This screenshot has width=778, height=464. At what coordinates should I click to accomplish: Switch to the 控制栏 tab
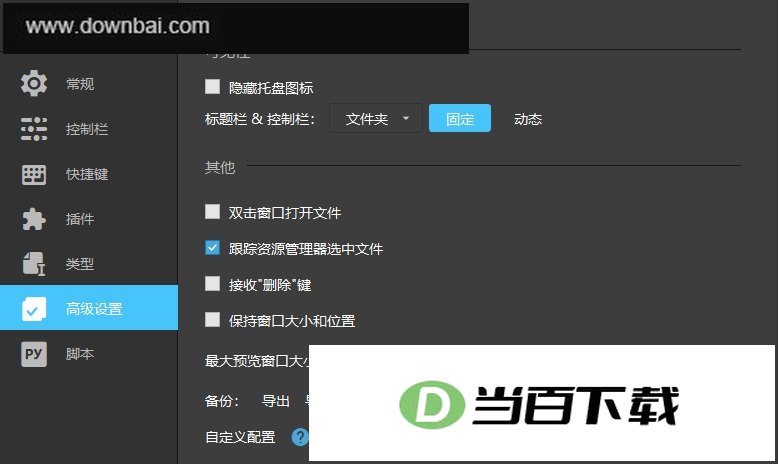pos(89,129)
